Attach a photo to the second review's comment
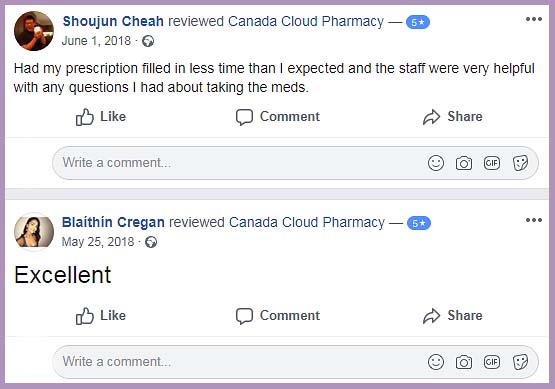555x389 pixels. [464, 362]
